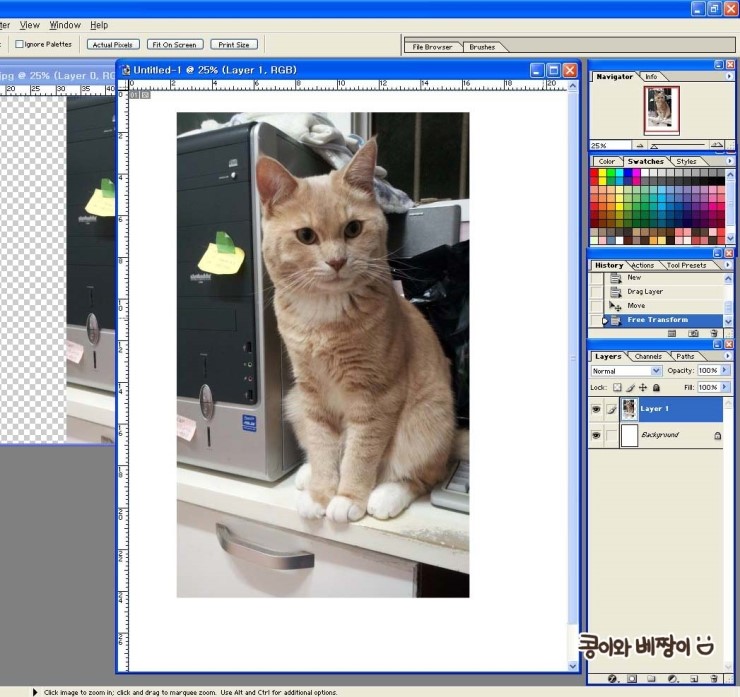Toggle Ignore Palettes checkbox
Image resolution: width=740 pixels, height=697 pixels.
[x=19, y=44]
